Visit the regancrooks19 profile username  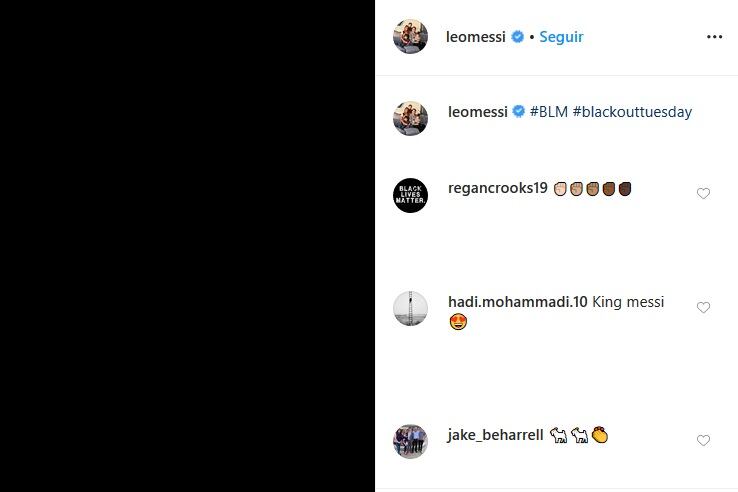coord(498,188)
